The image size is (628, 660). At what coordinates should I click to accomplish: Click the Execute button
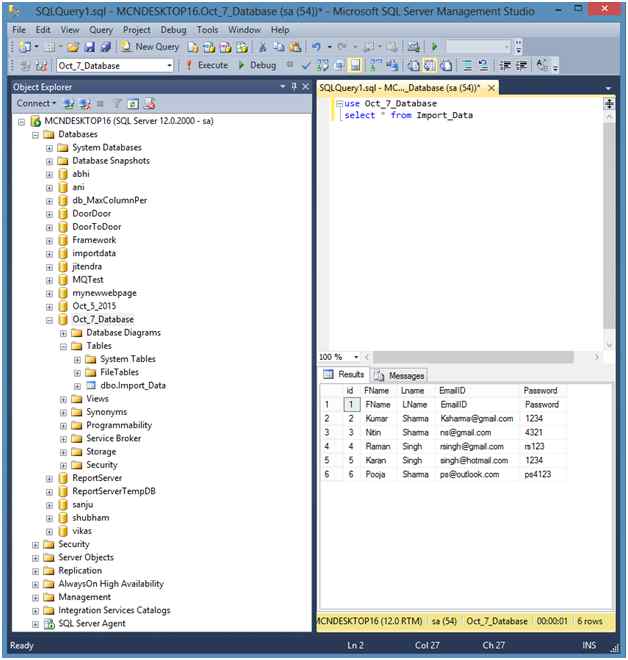click(x=208, y=65)
